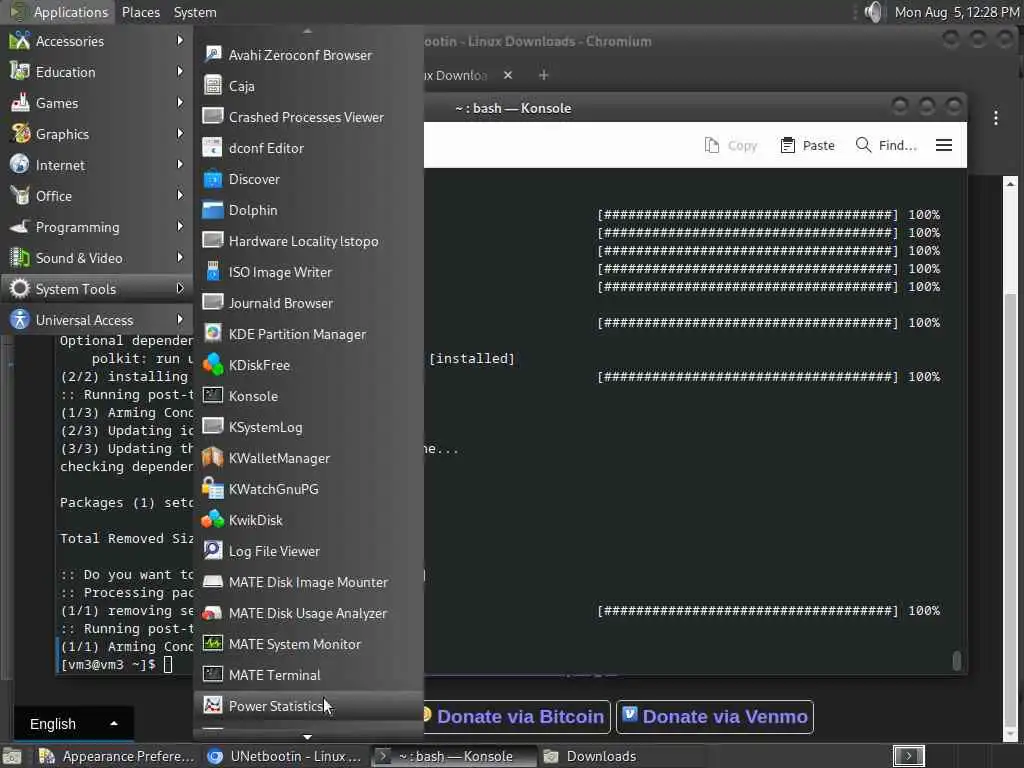Click the show desktop button in bottom panel
The width and height of the screenshot is (1024, 768).
(12, 756)
